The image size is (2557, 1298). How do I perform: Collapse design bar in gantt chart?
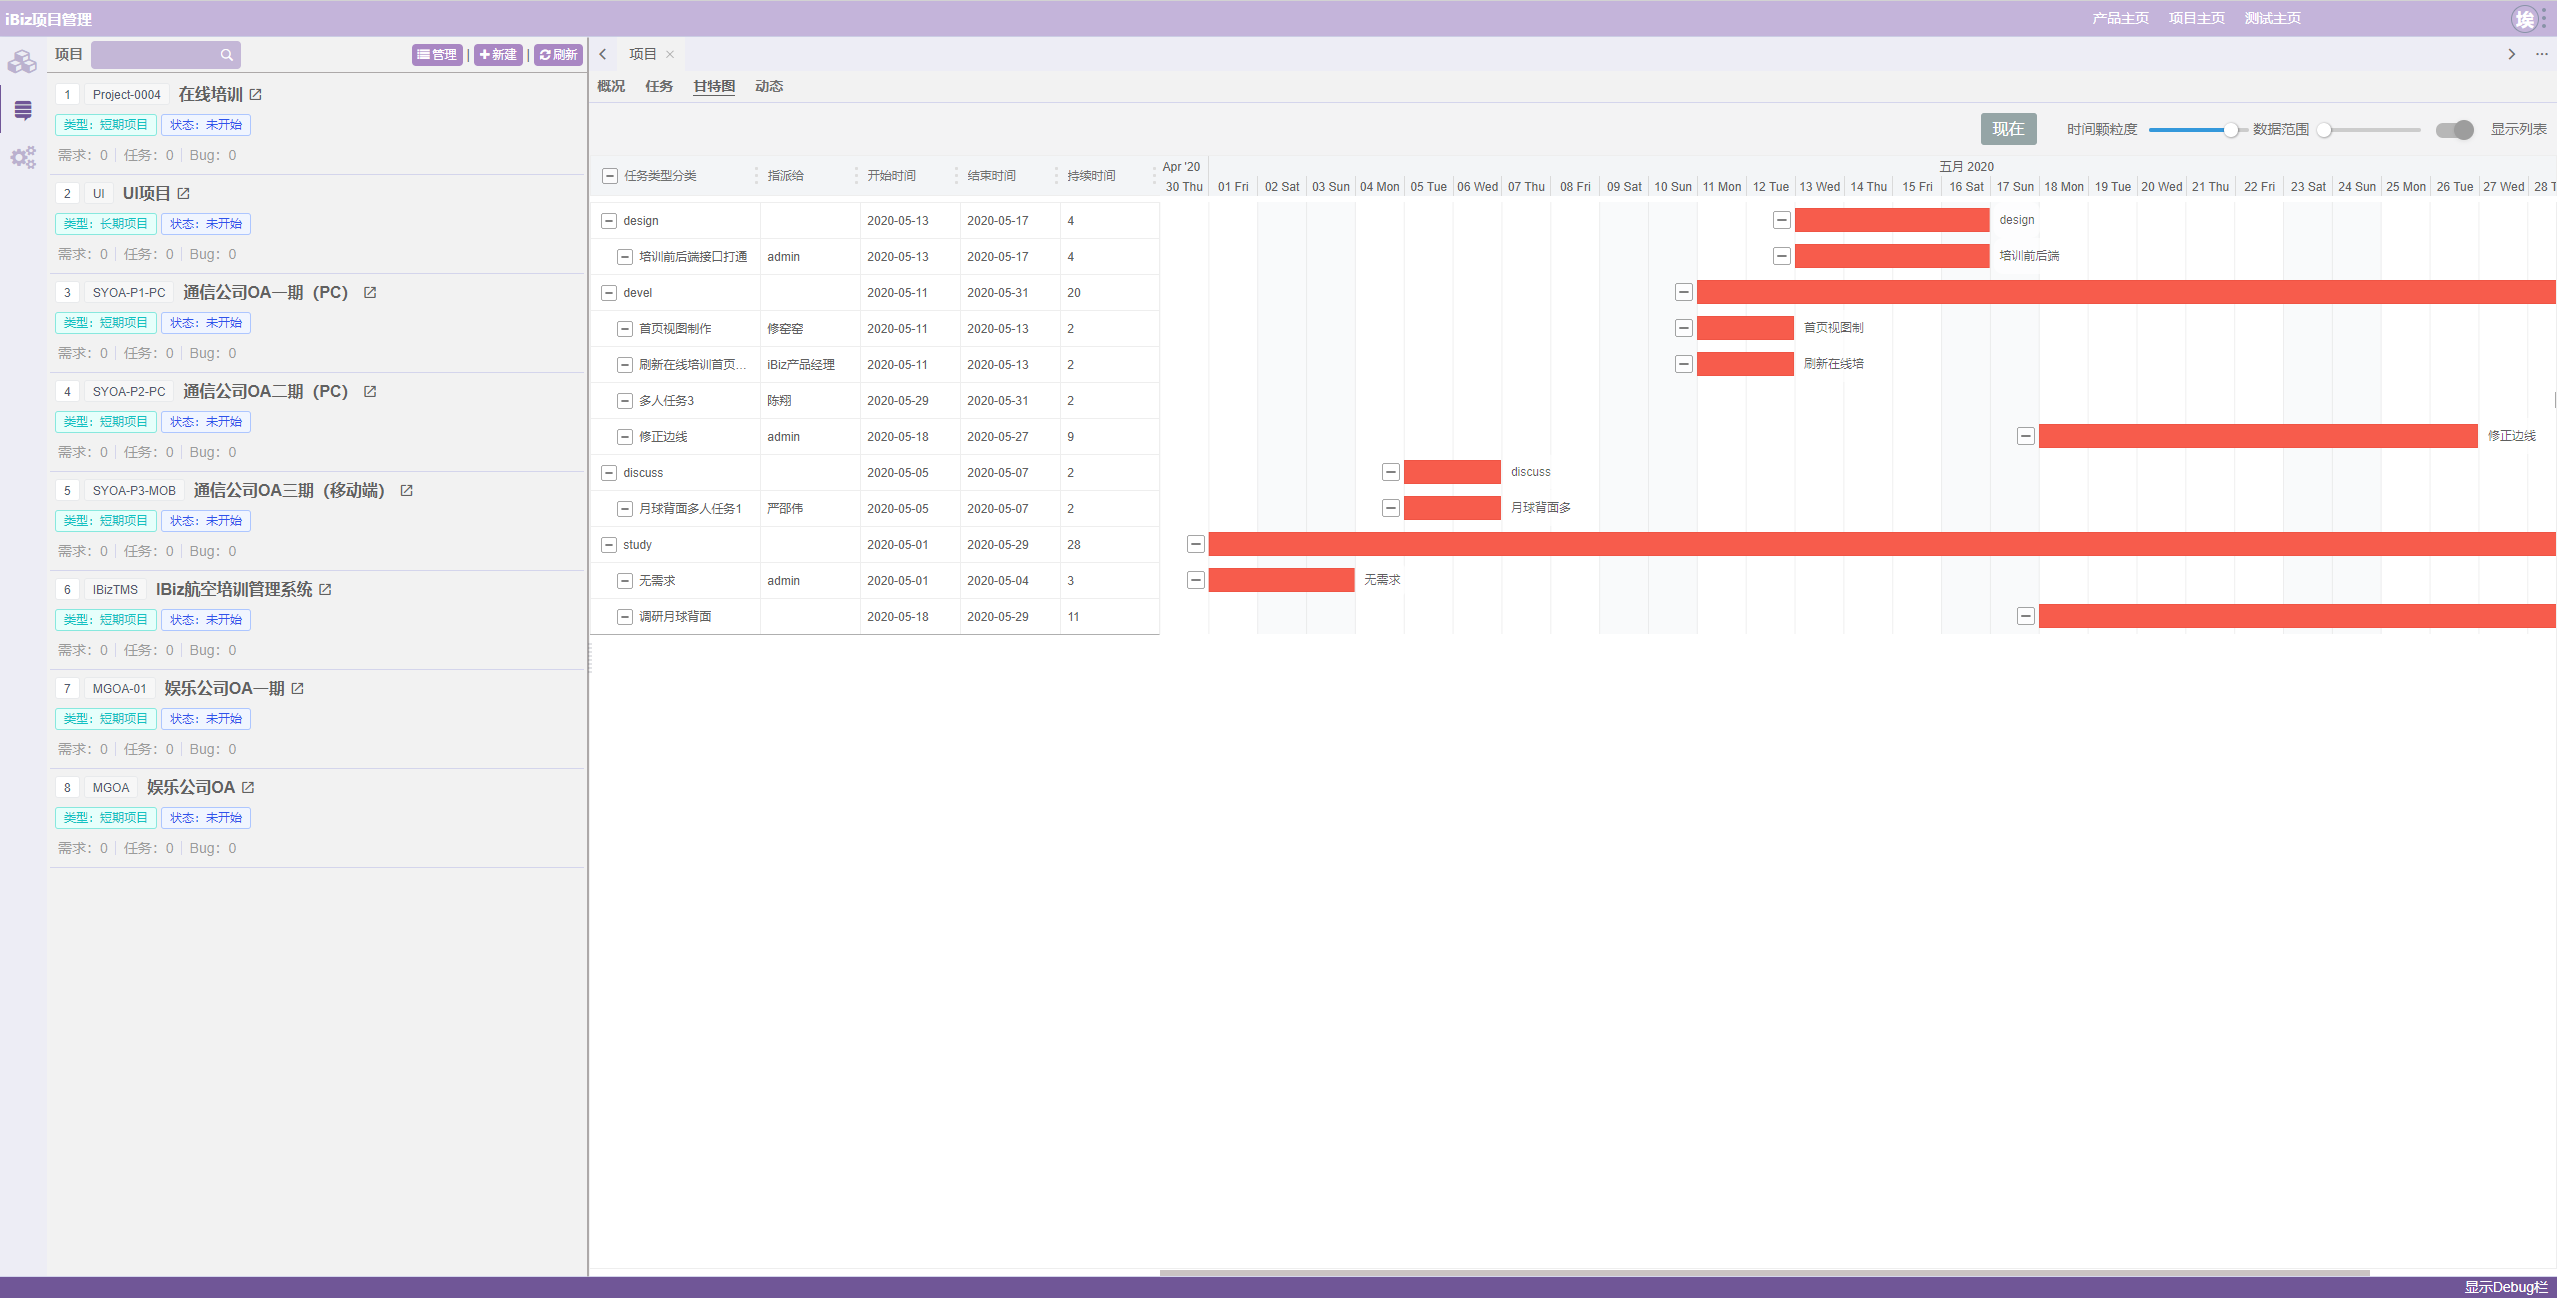click(1782, 220)
